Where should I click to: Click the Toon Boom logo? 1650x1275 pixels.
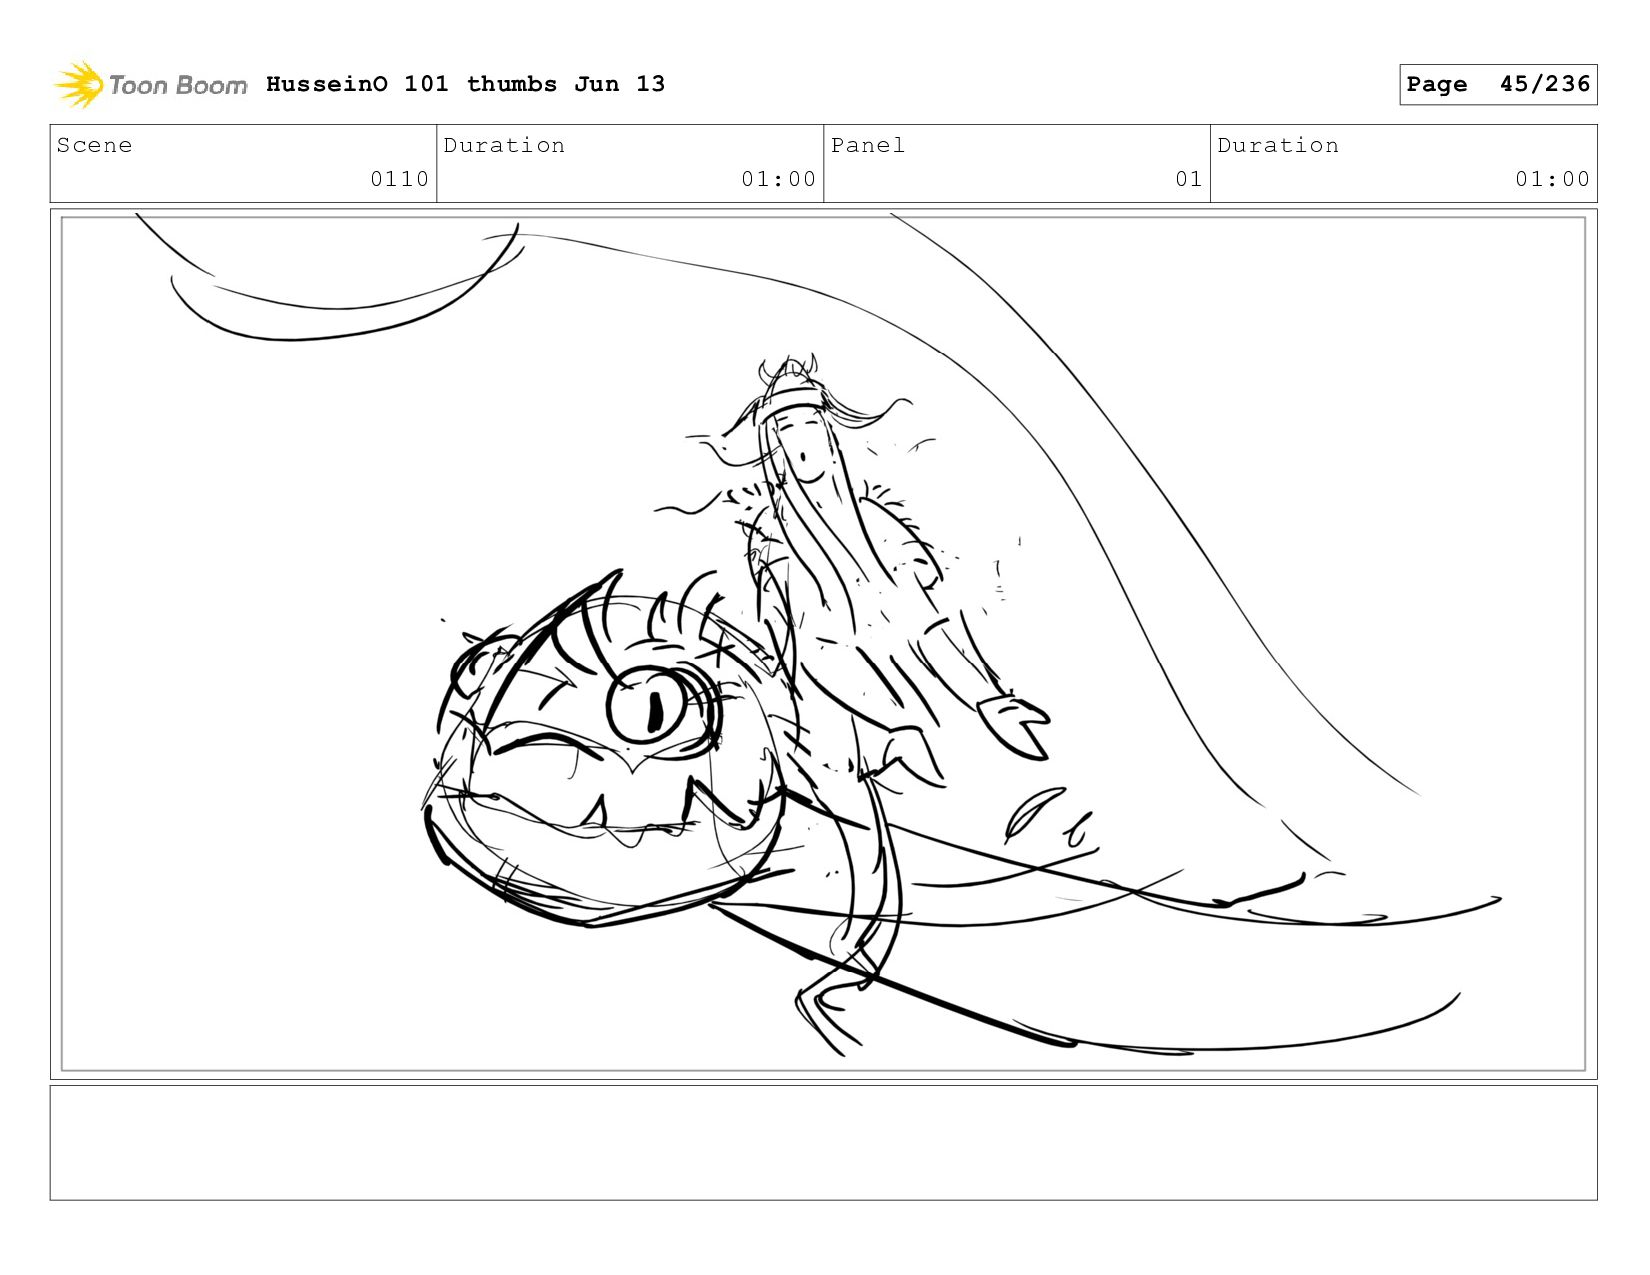pos(150,84)
